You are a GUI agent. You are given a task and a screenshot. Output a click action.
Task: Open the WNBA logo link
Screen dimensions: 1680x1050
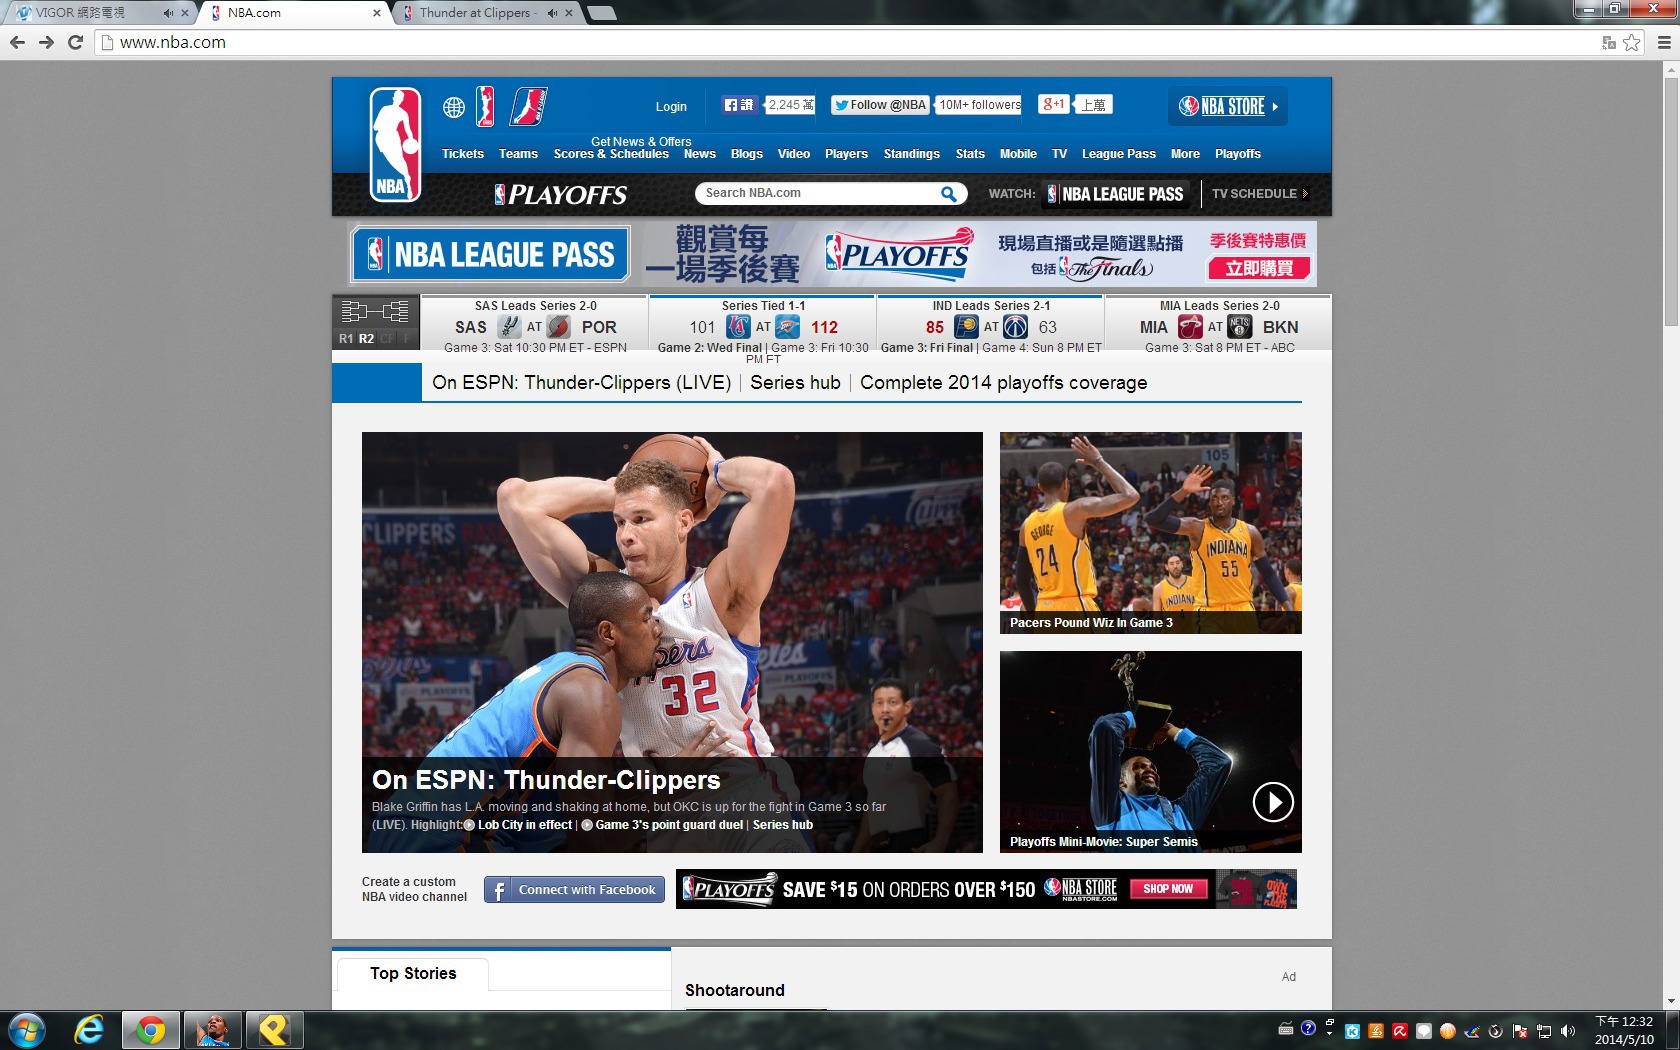point(486,106)
